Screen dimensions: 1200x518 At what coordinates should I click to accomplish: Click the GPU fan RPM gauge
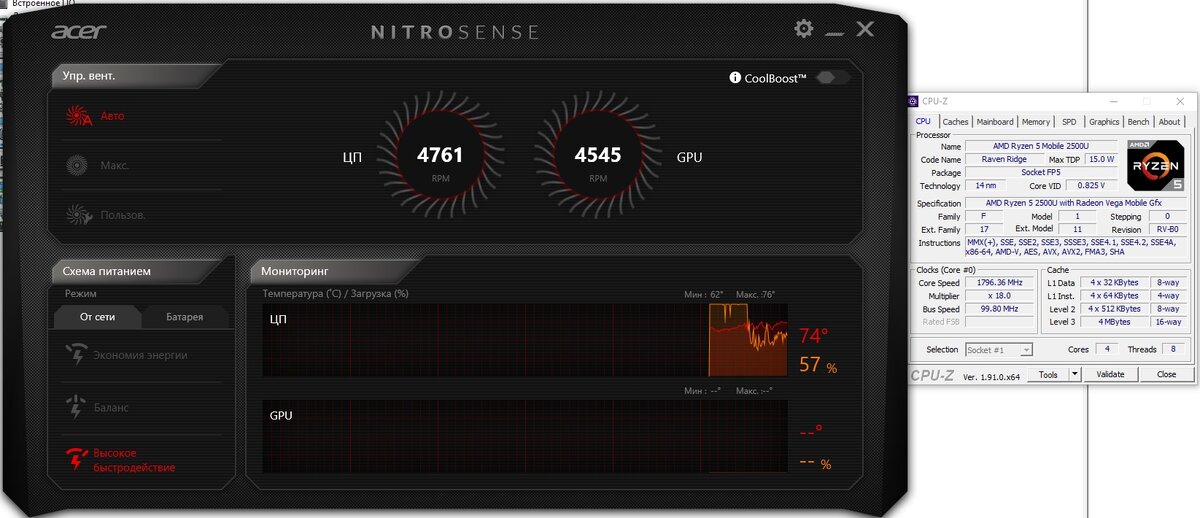pos(598,157)
